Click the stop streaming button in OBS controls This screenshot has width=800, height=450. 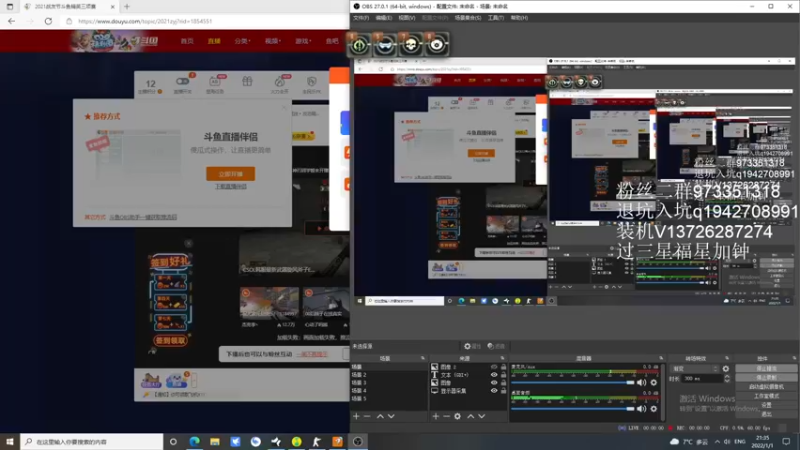(766, 368)
